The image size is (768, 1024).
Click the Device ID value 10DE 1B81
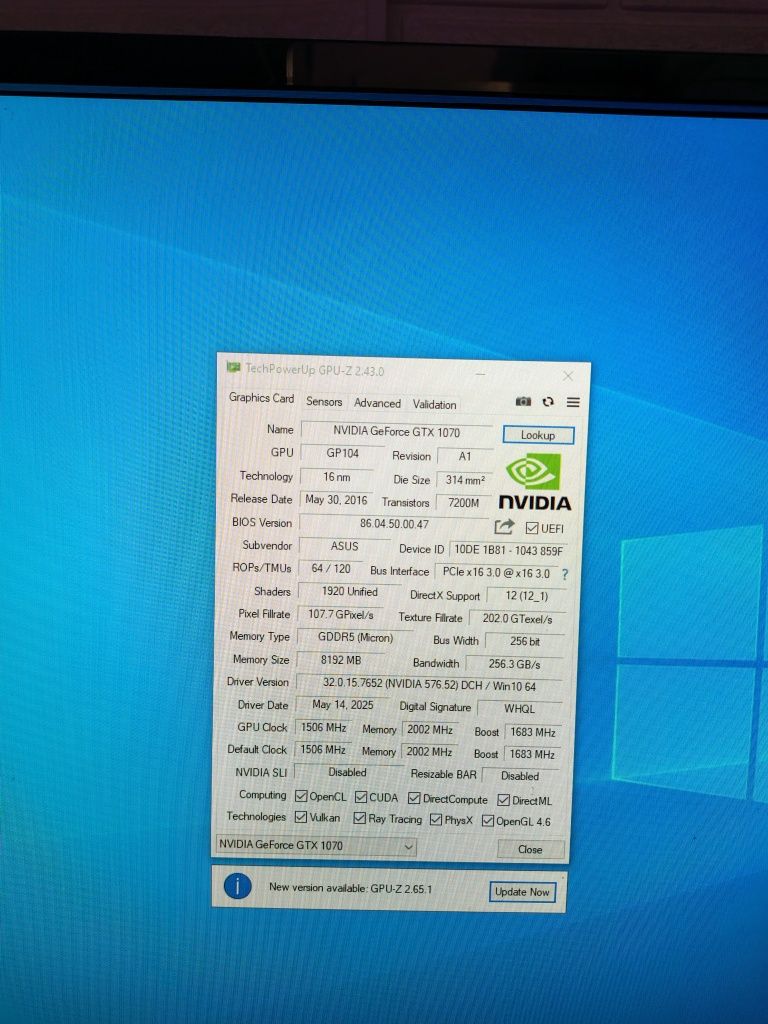(508, 550)
